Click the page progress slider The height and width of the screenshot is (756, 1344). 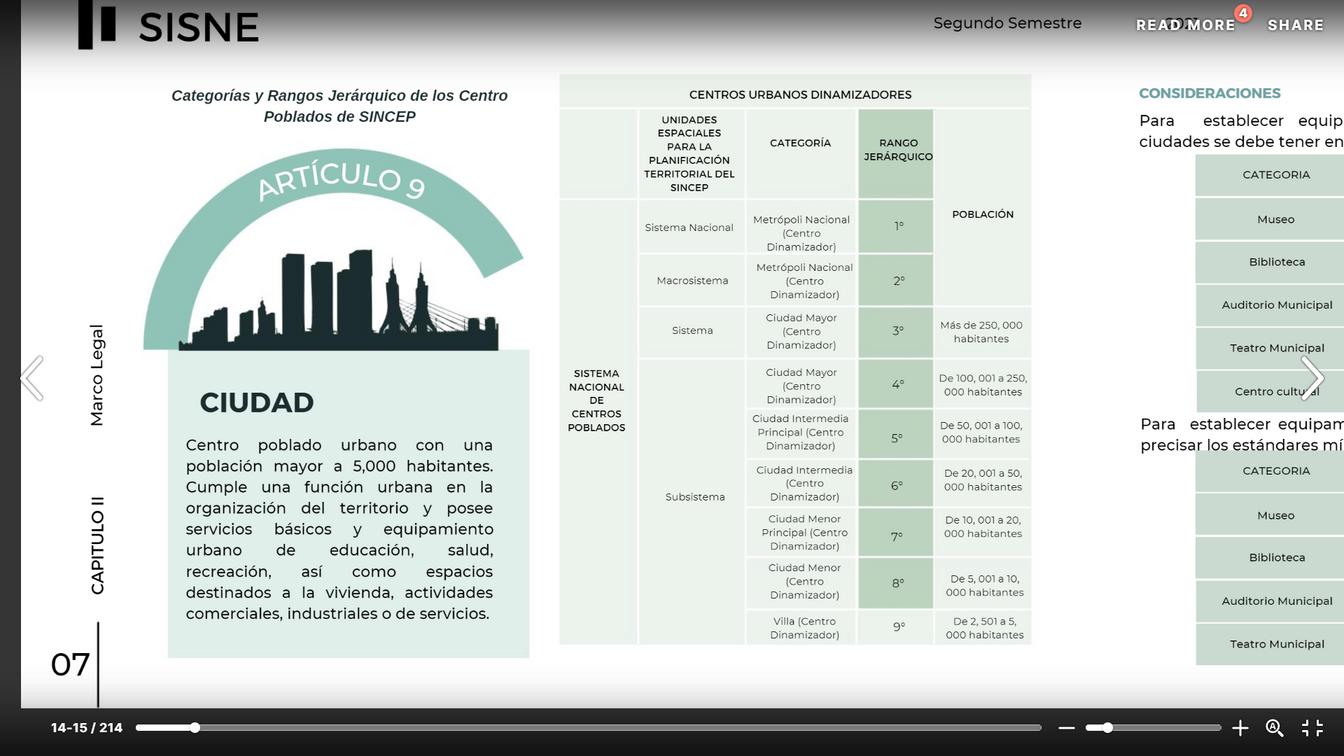point(588,728)
